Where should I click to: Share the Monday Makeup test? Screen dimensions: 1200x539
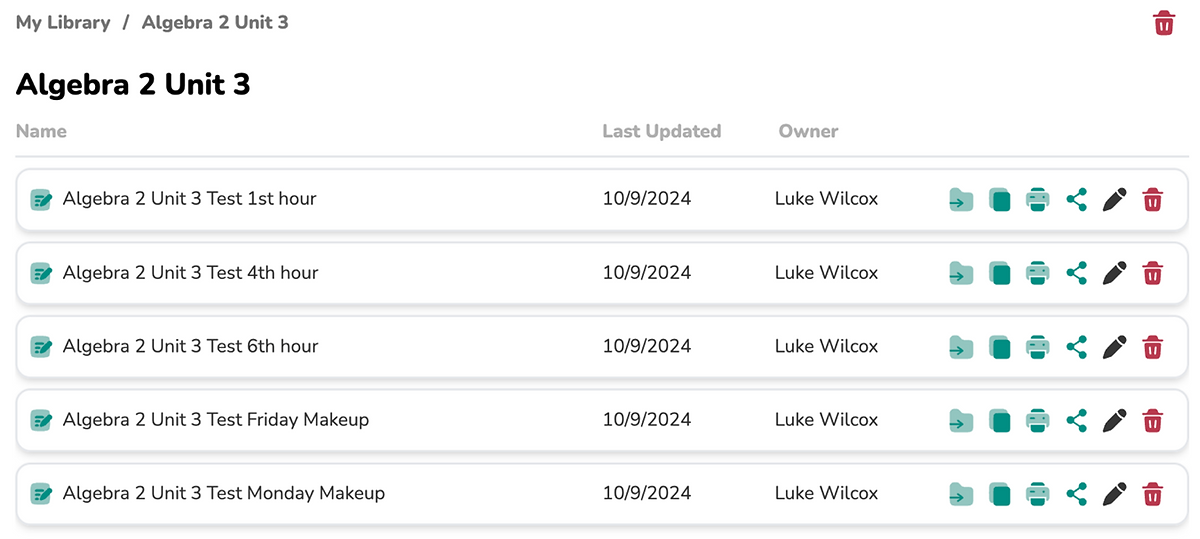point(1076,494)
